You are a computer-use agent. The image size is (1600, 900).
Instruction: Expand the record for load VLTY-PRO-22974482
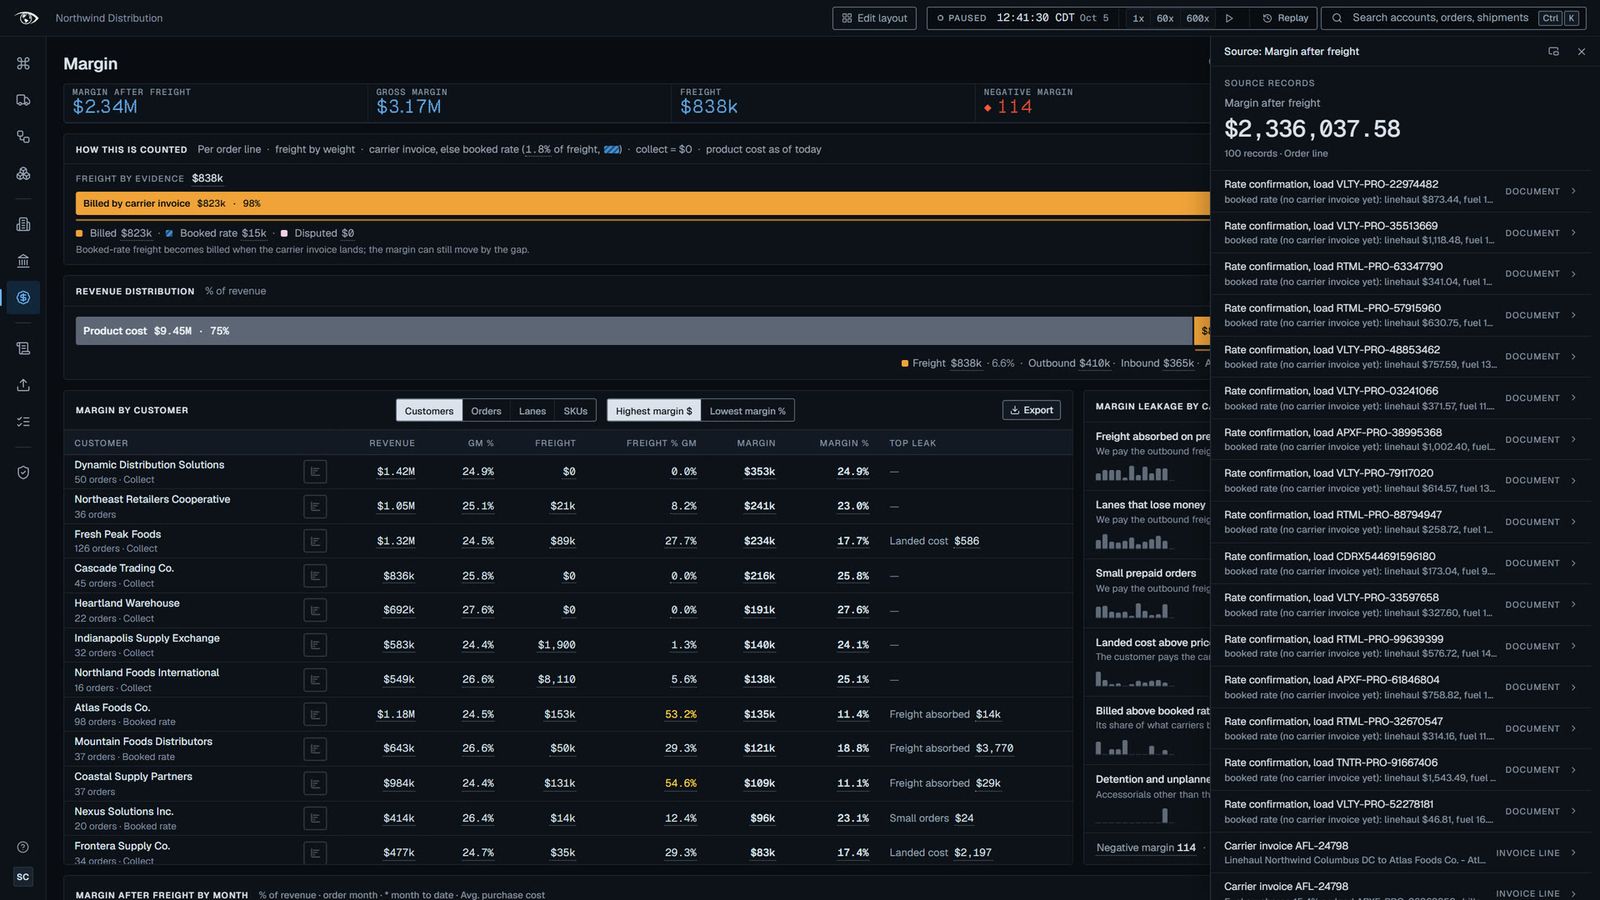click(x=1400, y=191)
